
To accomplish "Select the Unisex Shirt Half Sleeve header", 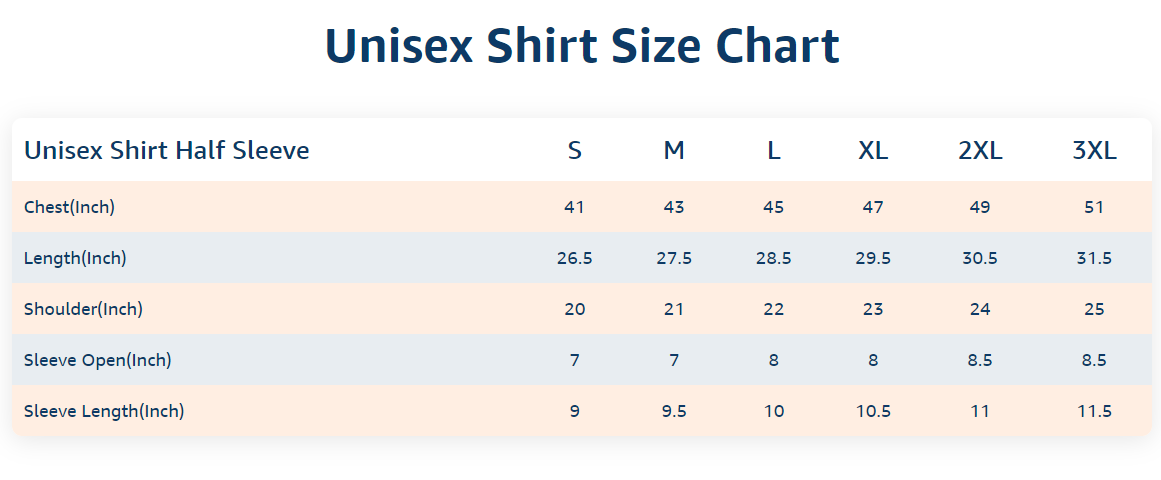I will click(x=167, y=151).
